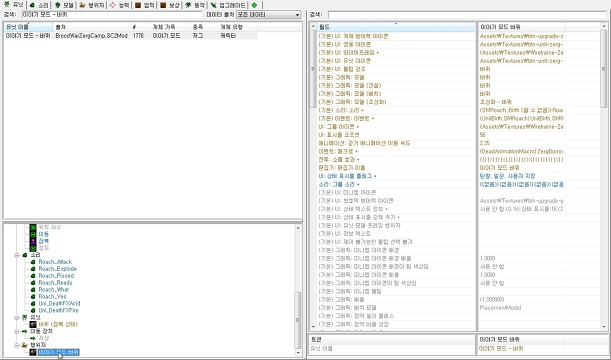This screenshot has width=611, height=360.
Task: Click the brown box icon on the 업적 tab
Action: (138, 5)
